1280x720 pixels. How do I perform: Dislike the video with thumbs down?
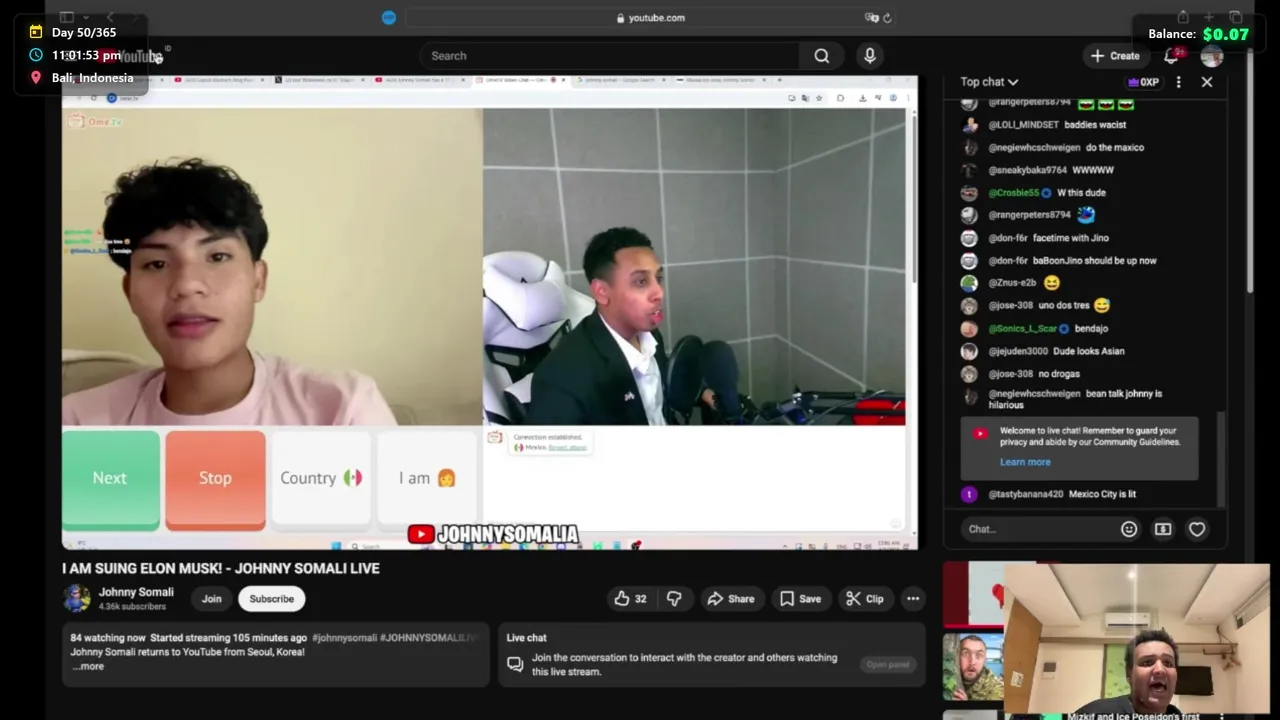pyautogui.click(x=674, y=599)
